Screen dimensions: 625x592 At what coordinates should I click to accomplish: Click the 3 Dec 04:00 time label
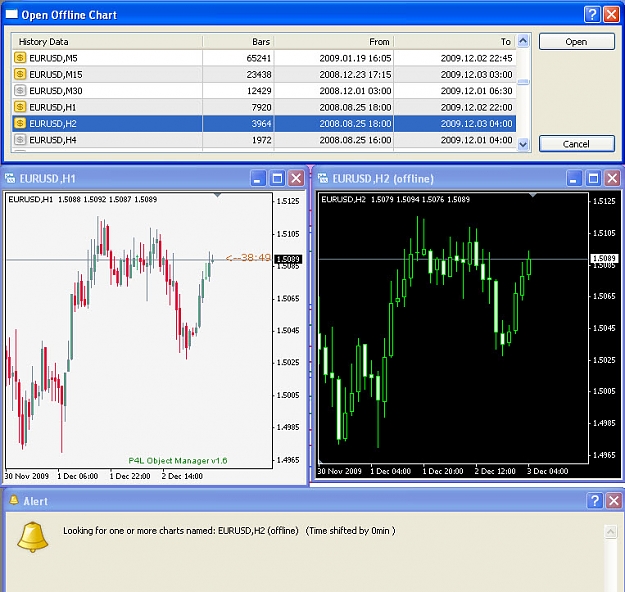coord(547,471)
